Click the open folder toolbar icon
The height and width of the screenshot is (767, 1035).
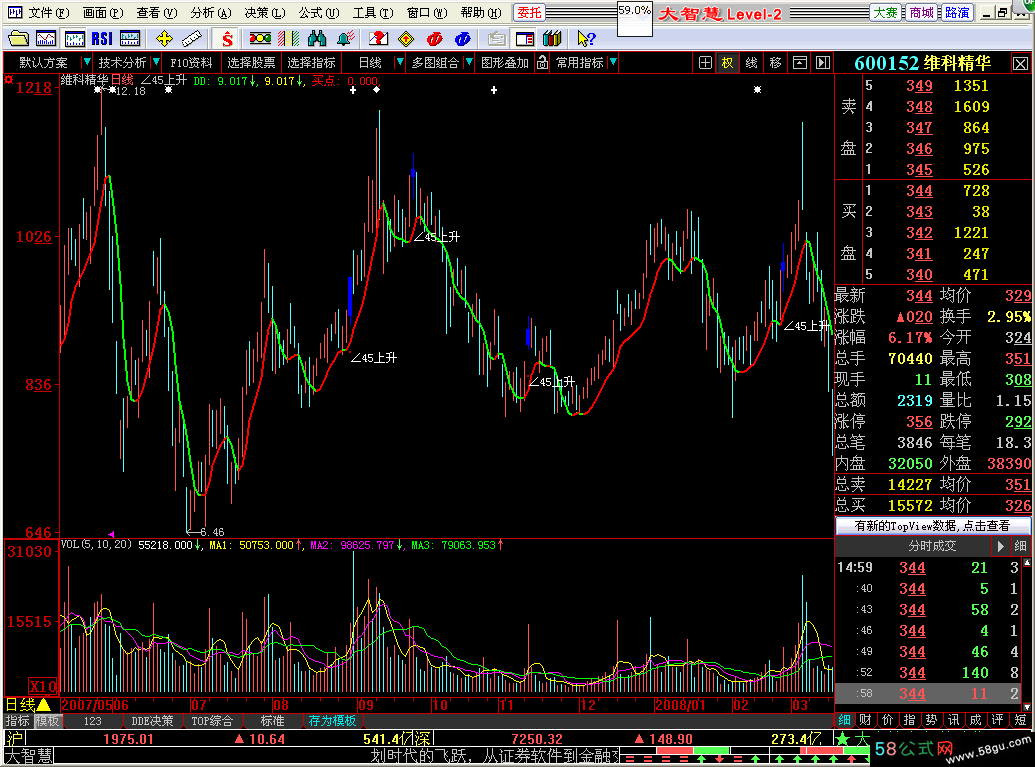click(18, 39)
